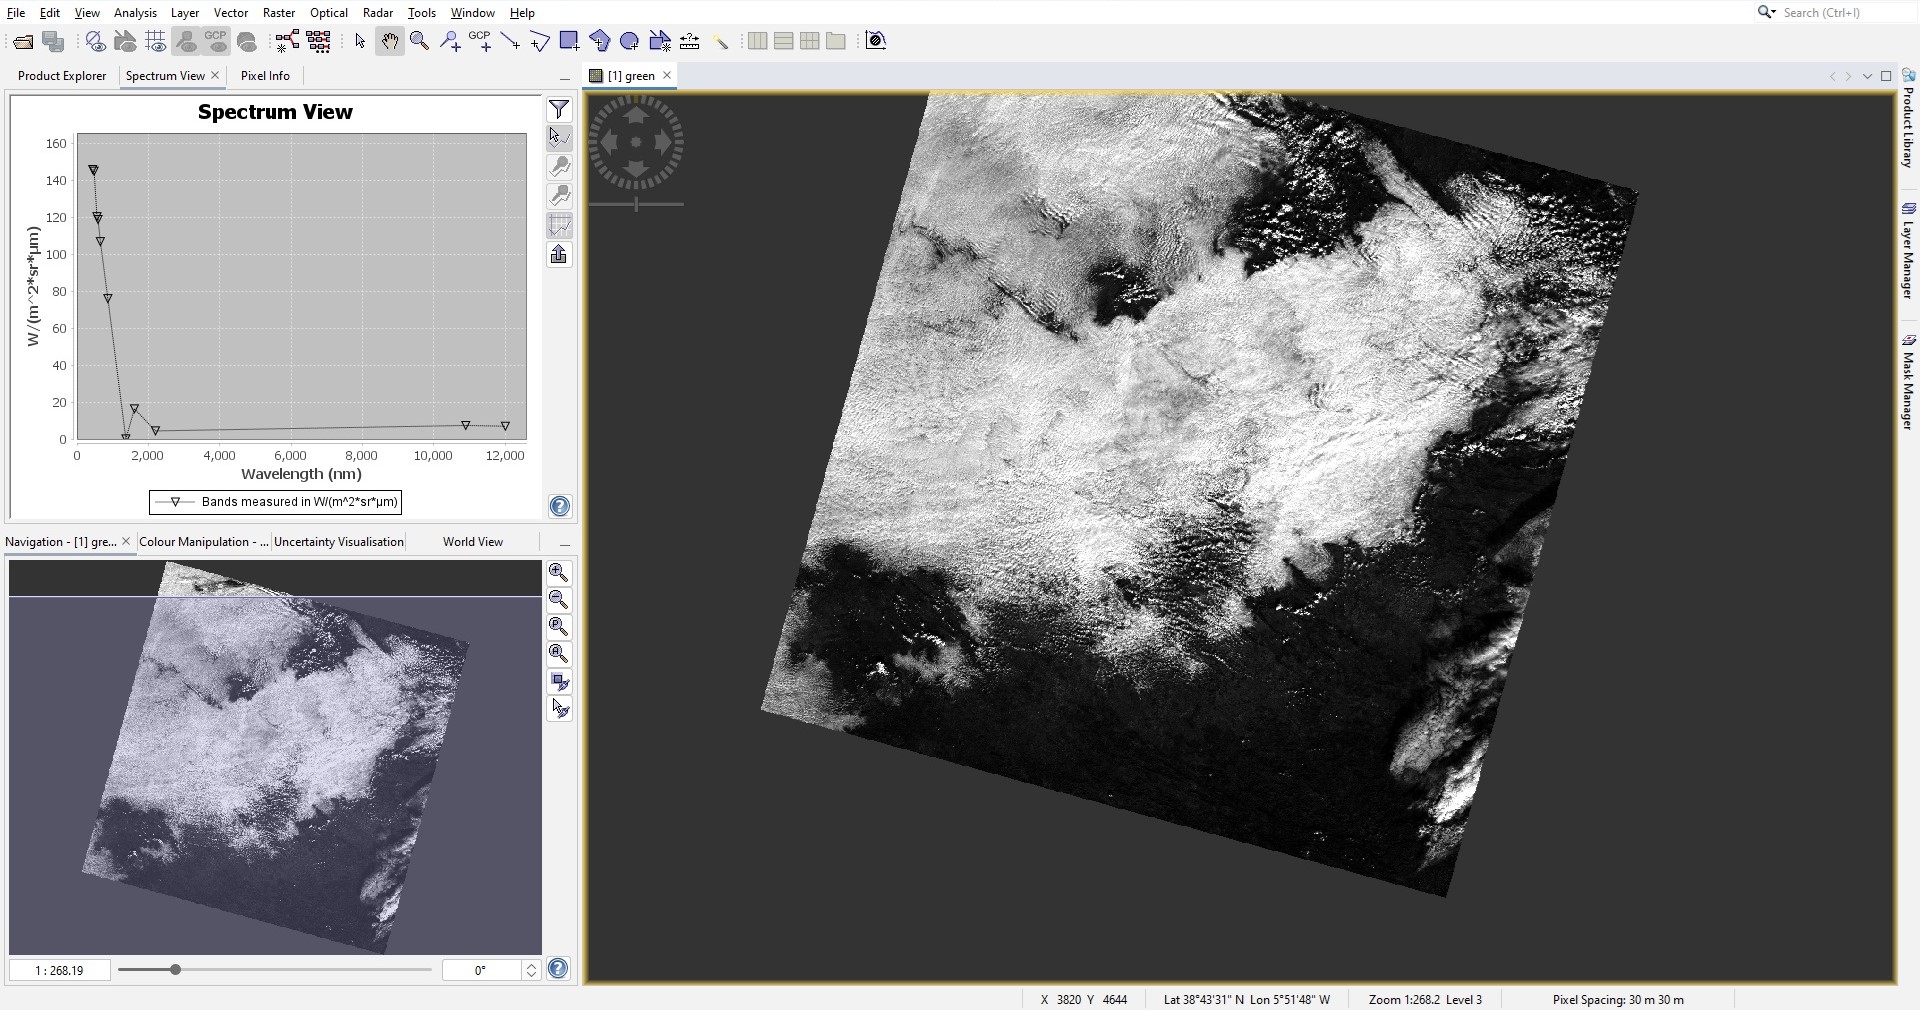Click the rightmost toolbar plot icon
Viewport: 1920px width, 1010px height.
[x=876, y=41]
